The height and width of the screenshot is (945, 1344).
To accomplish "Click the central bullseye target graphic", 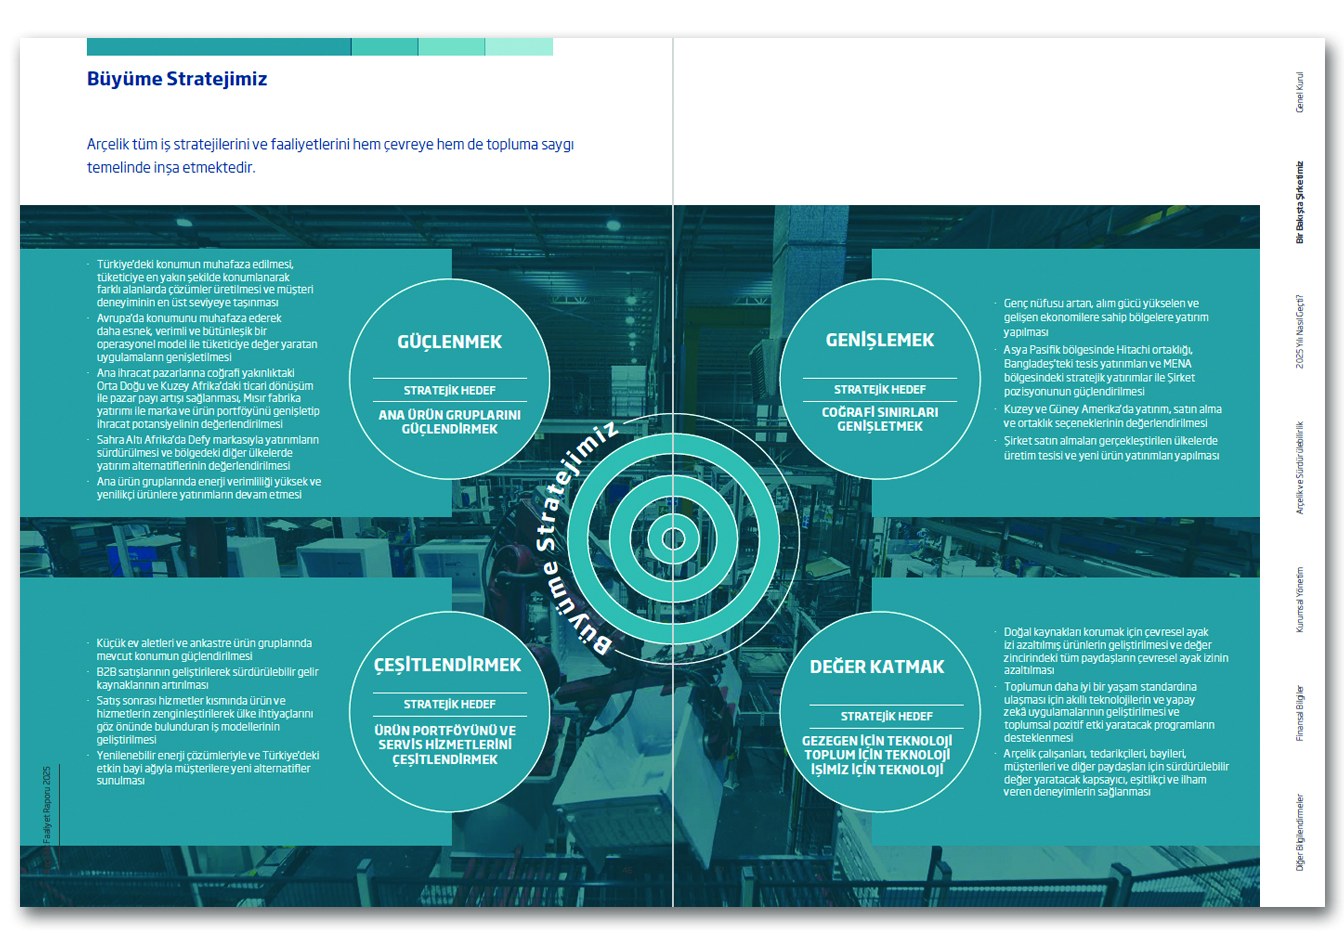I will tap(673, 540).
